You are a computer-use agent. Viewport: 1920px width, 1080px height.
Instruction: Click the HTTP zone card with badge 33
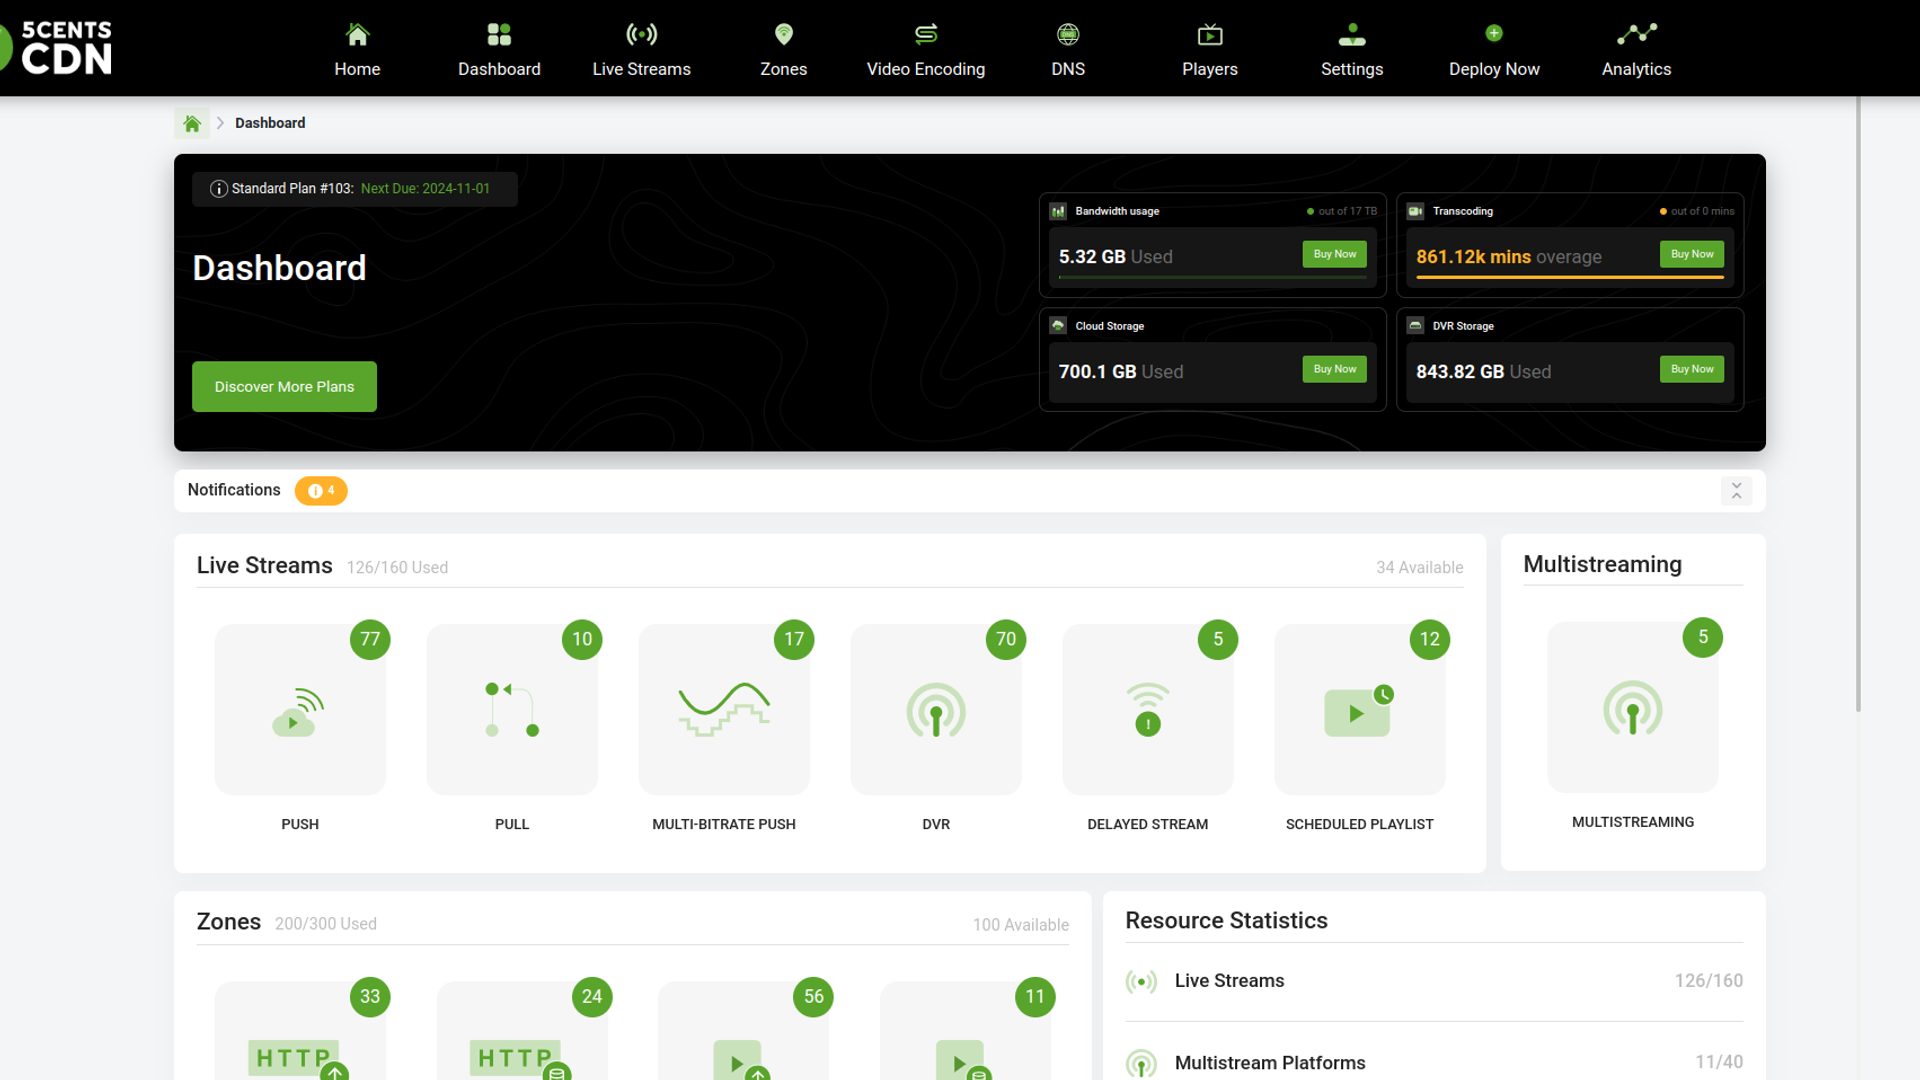pos(300,1030)
